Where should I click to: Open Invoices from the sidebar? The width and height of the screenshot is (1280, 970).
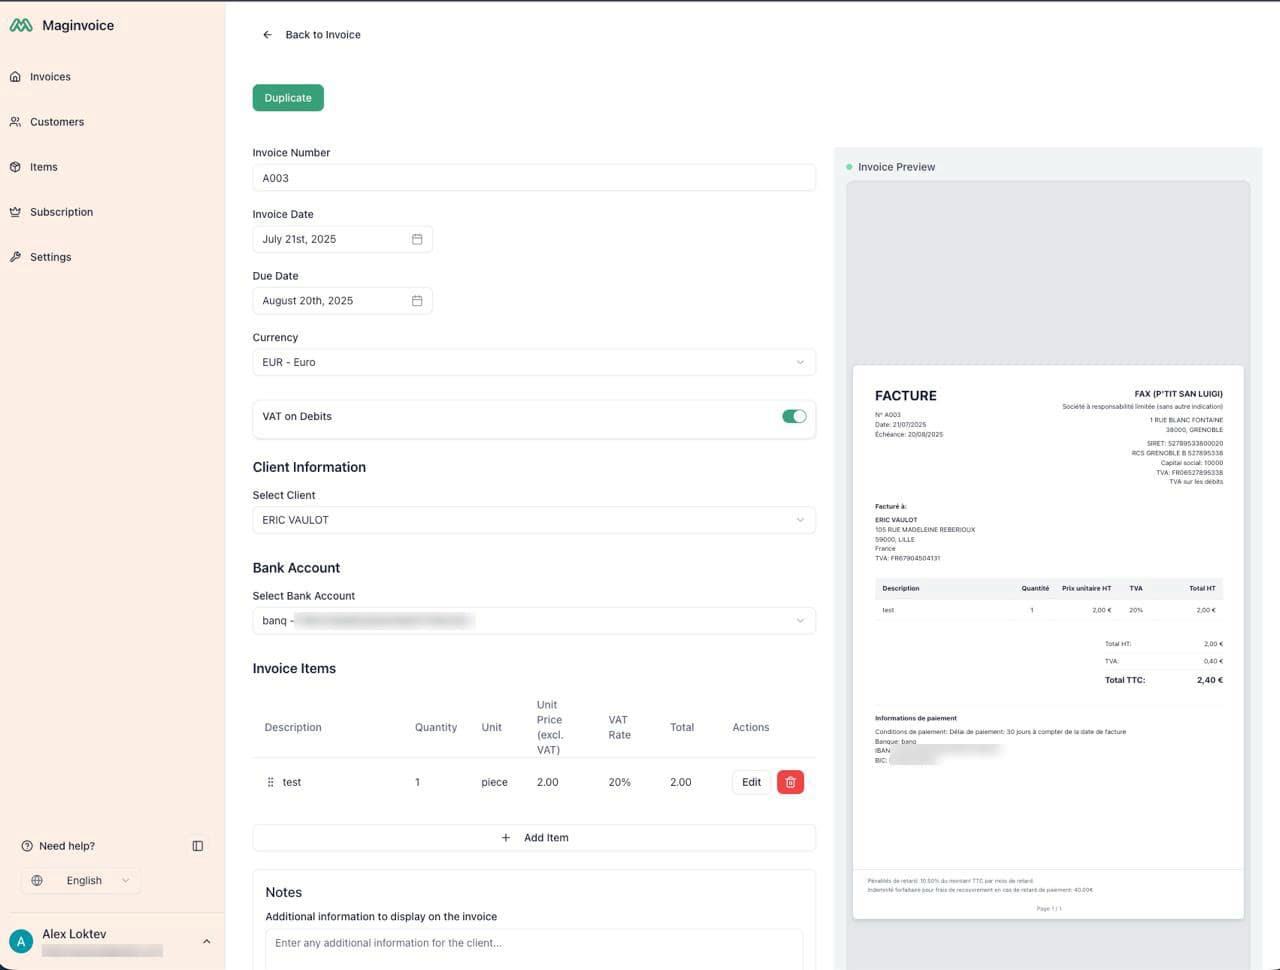pyautogui.click(x=50, y=77)
